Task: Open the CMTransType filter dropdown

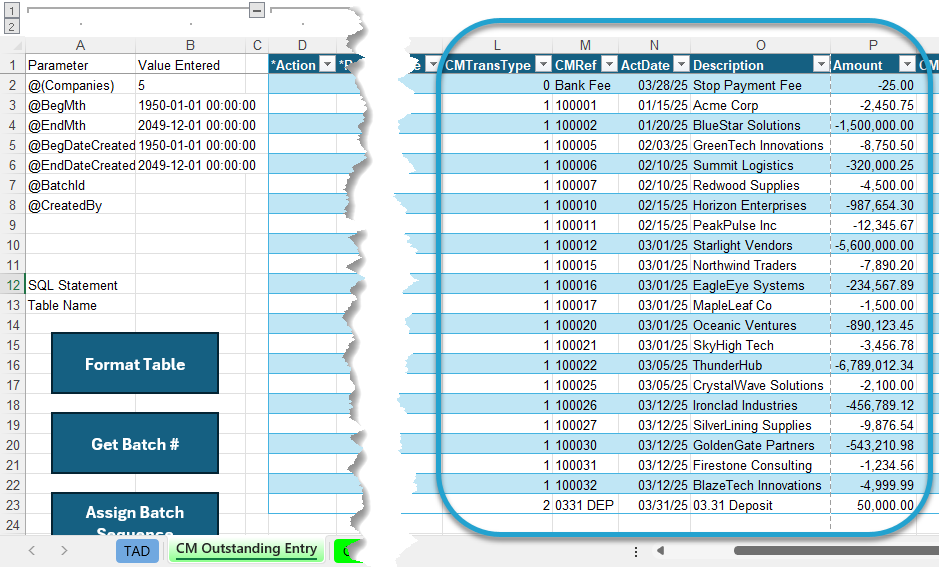Action: [x=543, y=65]
